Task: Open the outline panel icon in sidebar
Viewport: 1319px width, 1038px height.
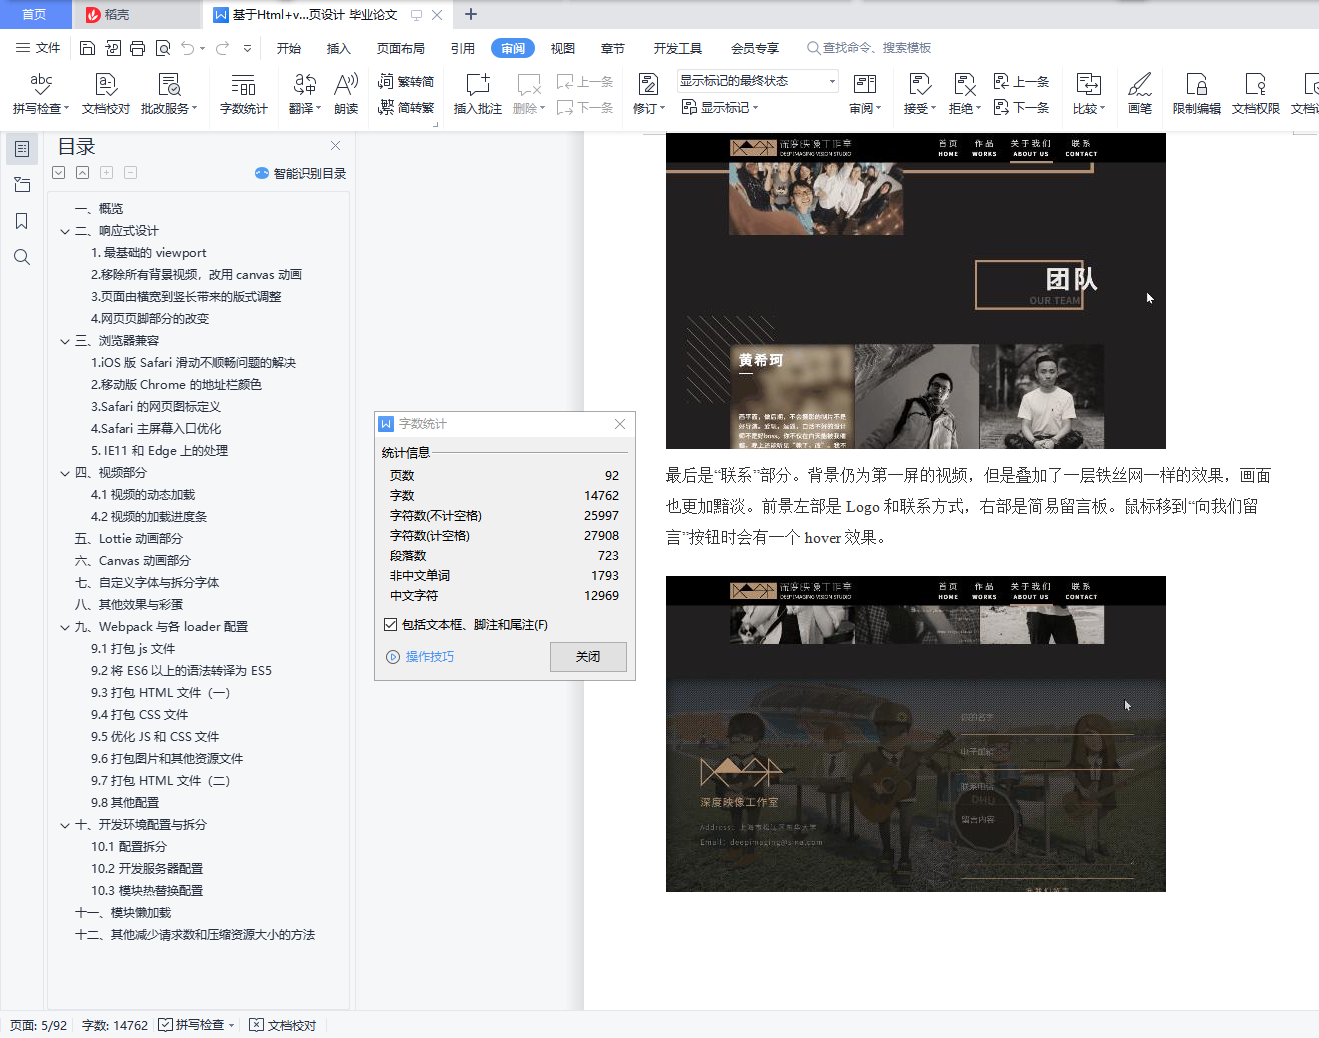Action: click(x=22, y=149)
